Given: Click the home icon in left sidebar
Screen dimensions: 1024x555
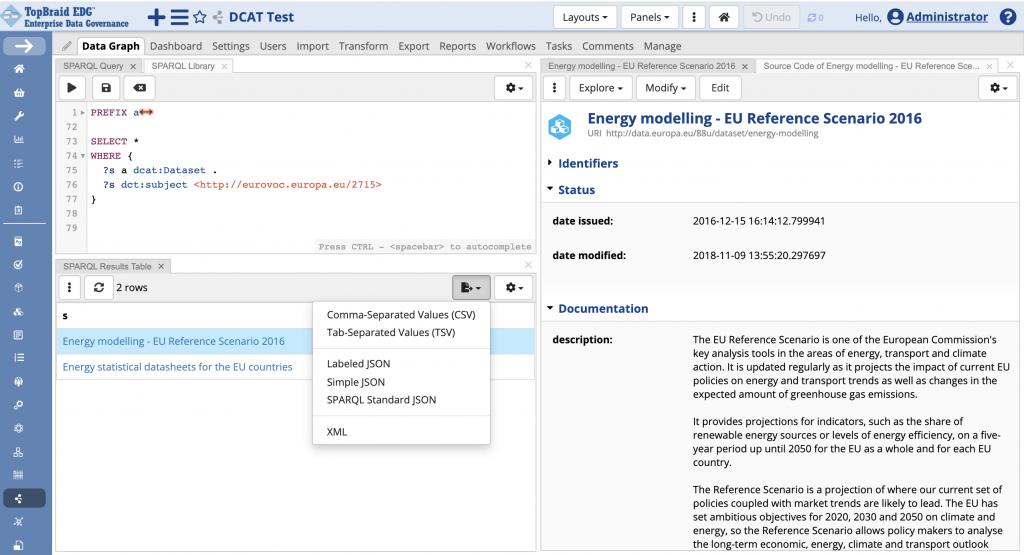Looking at the screenshot, I should 19,69.
